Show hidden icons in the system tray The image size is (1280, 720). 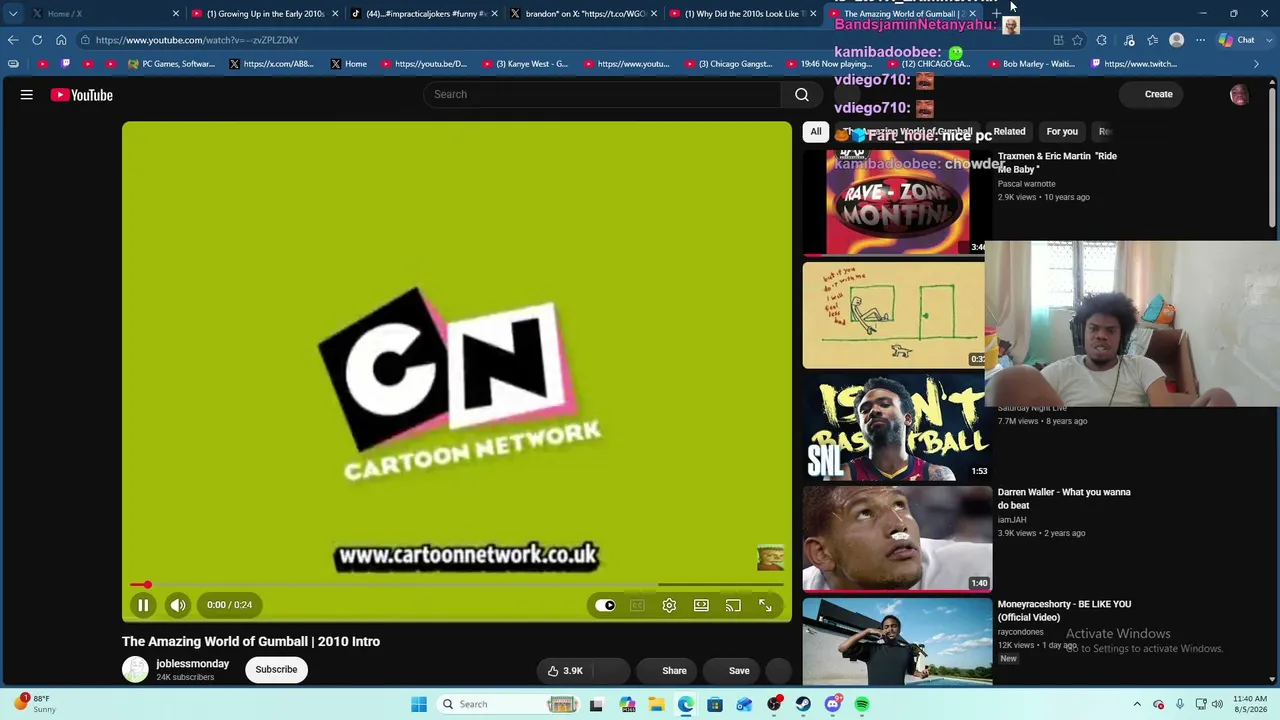pyautogui.click(x=1137, y=704)
